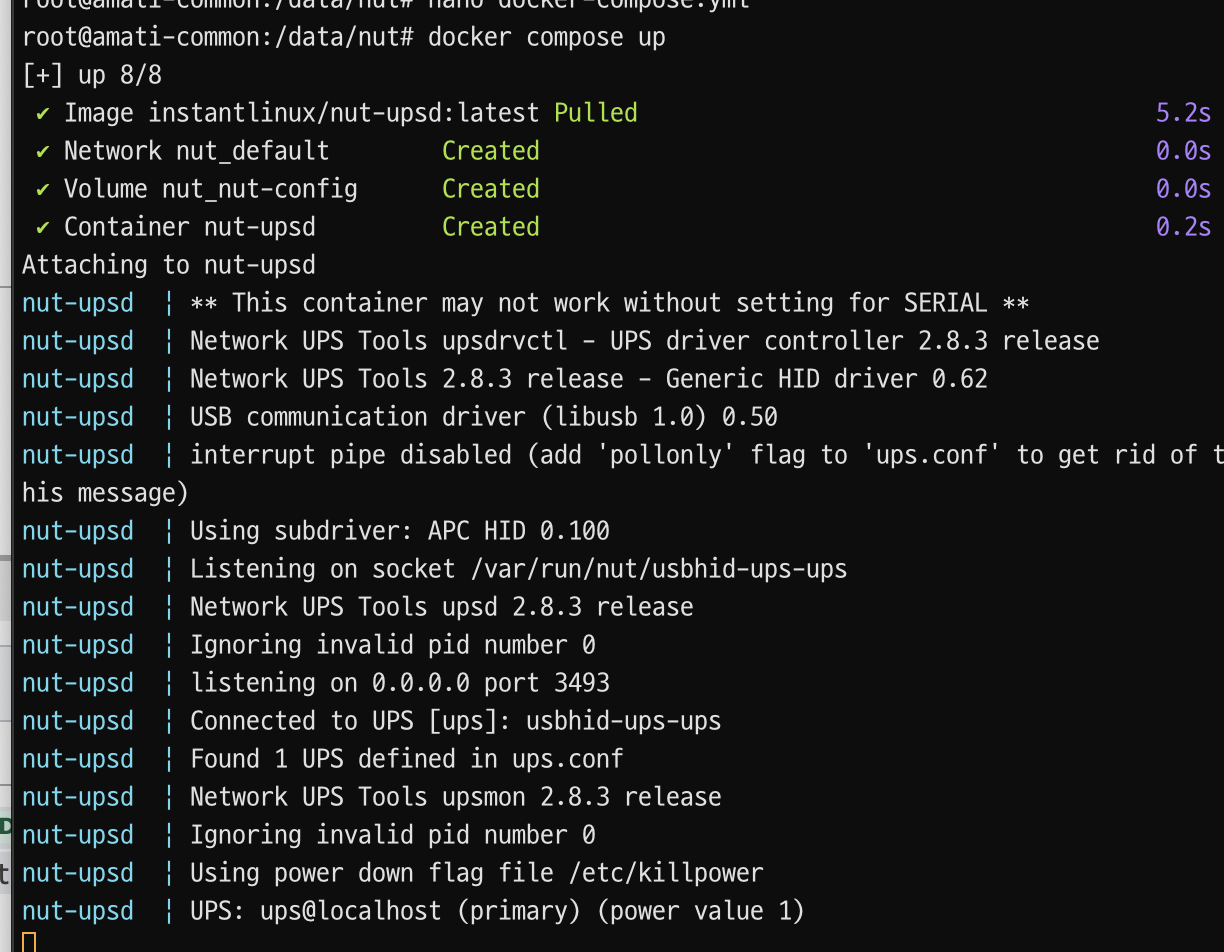Click the "Using subdriver: APC HID 0.100" line
The width and height of the screenshot is (1224, 952).
click(399, 531)
